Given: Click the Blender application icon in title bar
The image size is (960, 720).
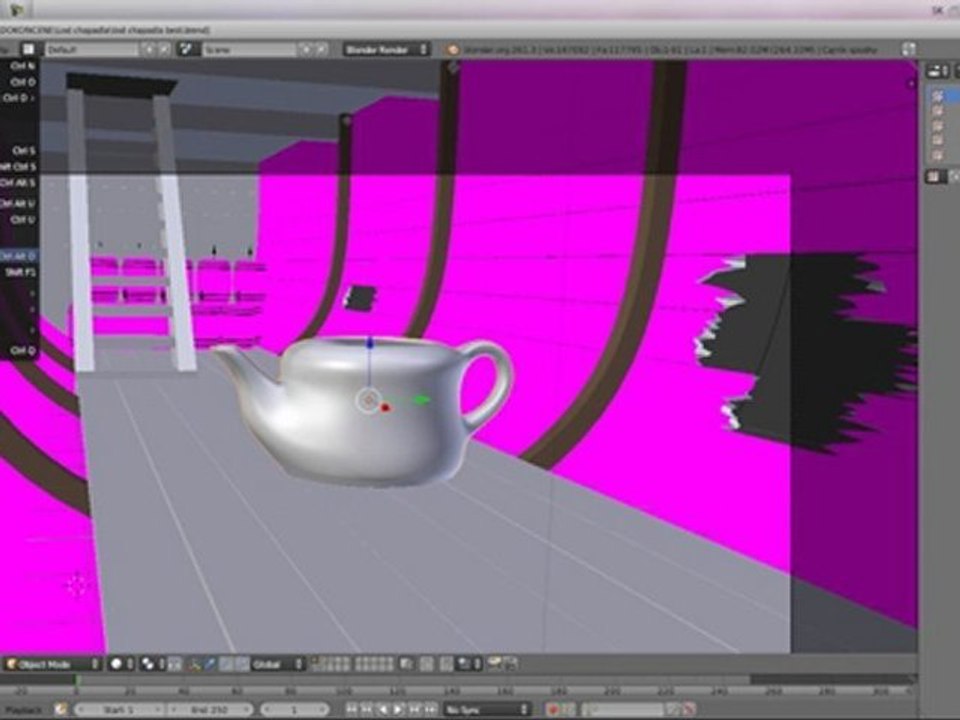Looking at the screenshot, I should coord(18,9).
